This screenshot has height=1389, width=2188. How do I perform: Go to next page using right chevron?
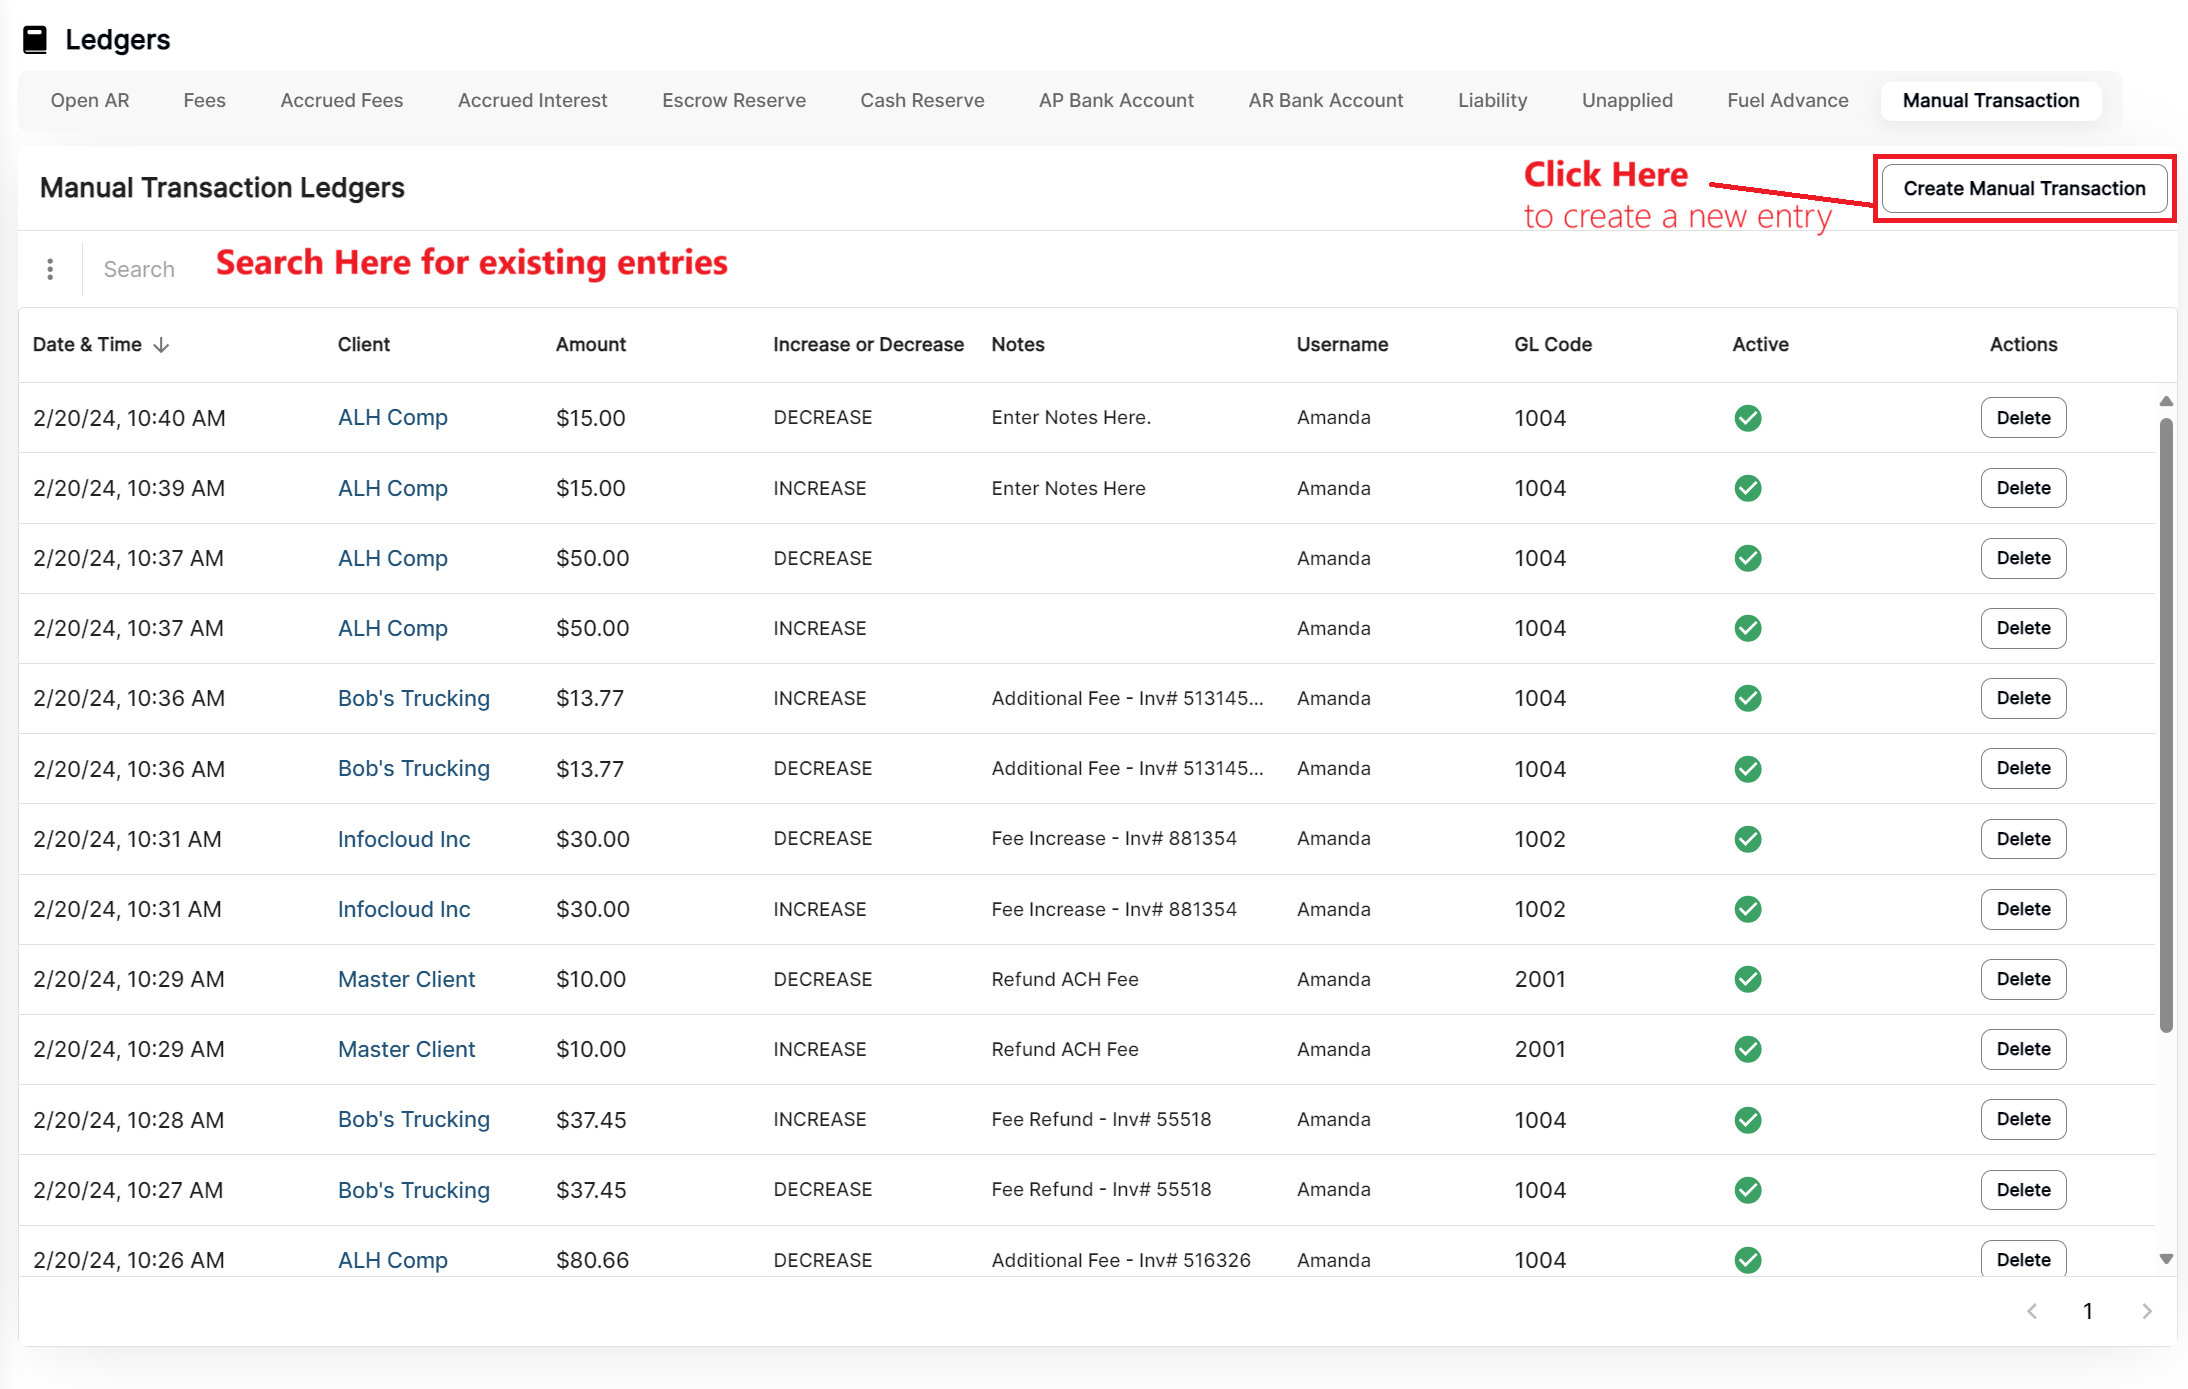point(2147,1311)
